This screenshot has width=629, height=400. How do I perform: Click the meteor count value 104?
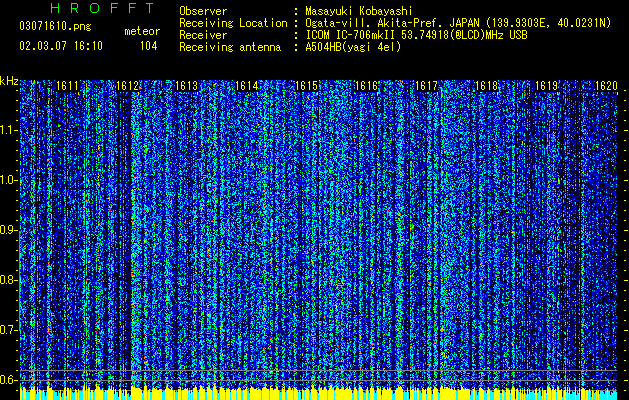pos(148,46)
